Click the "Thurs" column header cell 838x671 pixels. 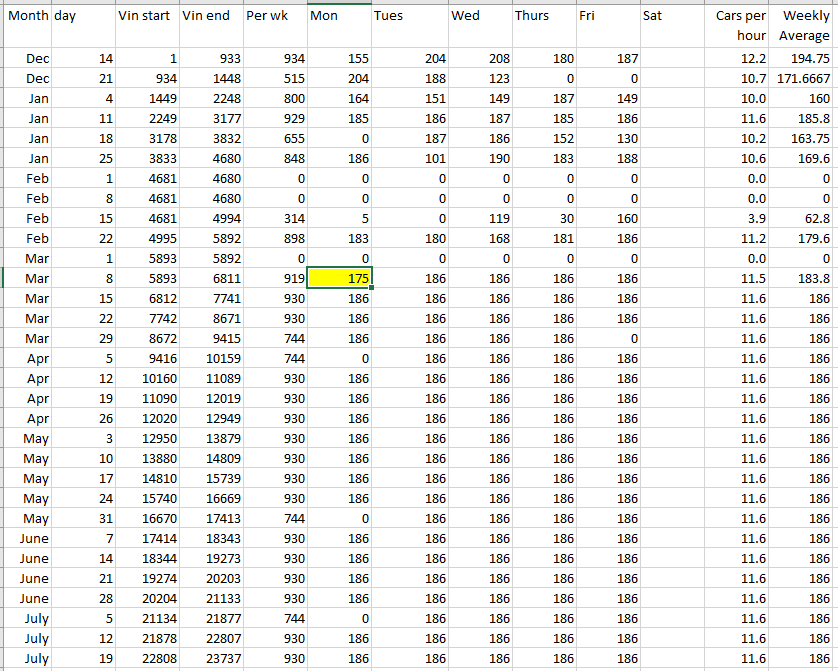click(x=543, y=17)
